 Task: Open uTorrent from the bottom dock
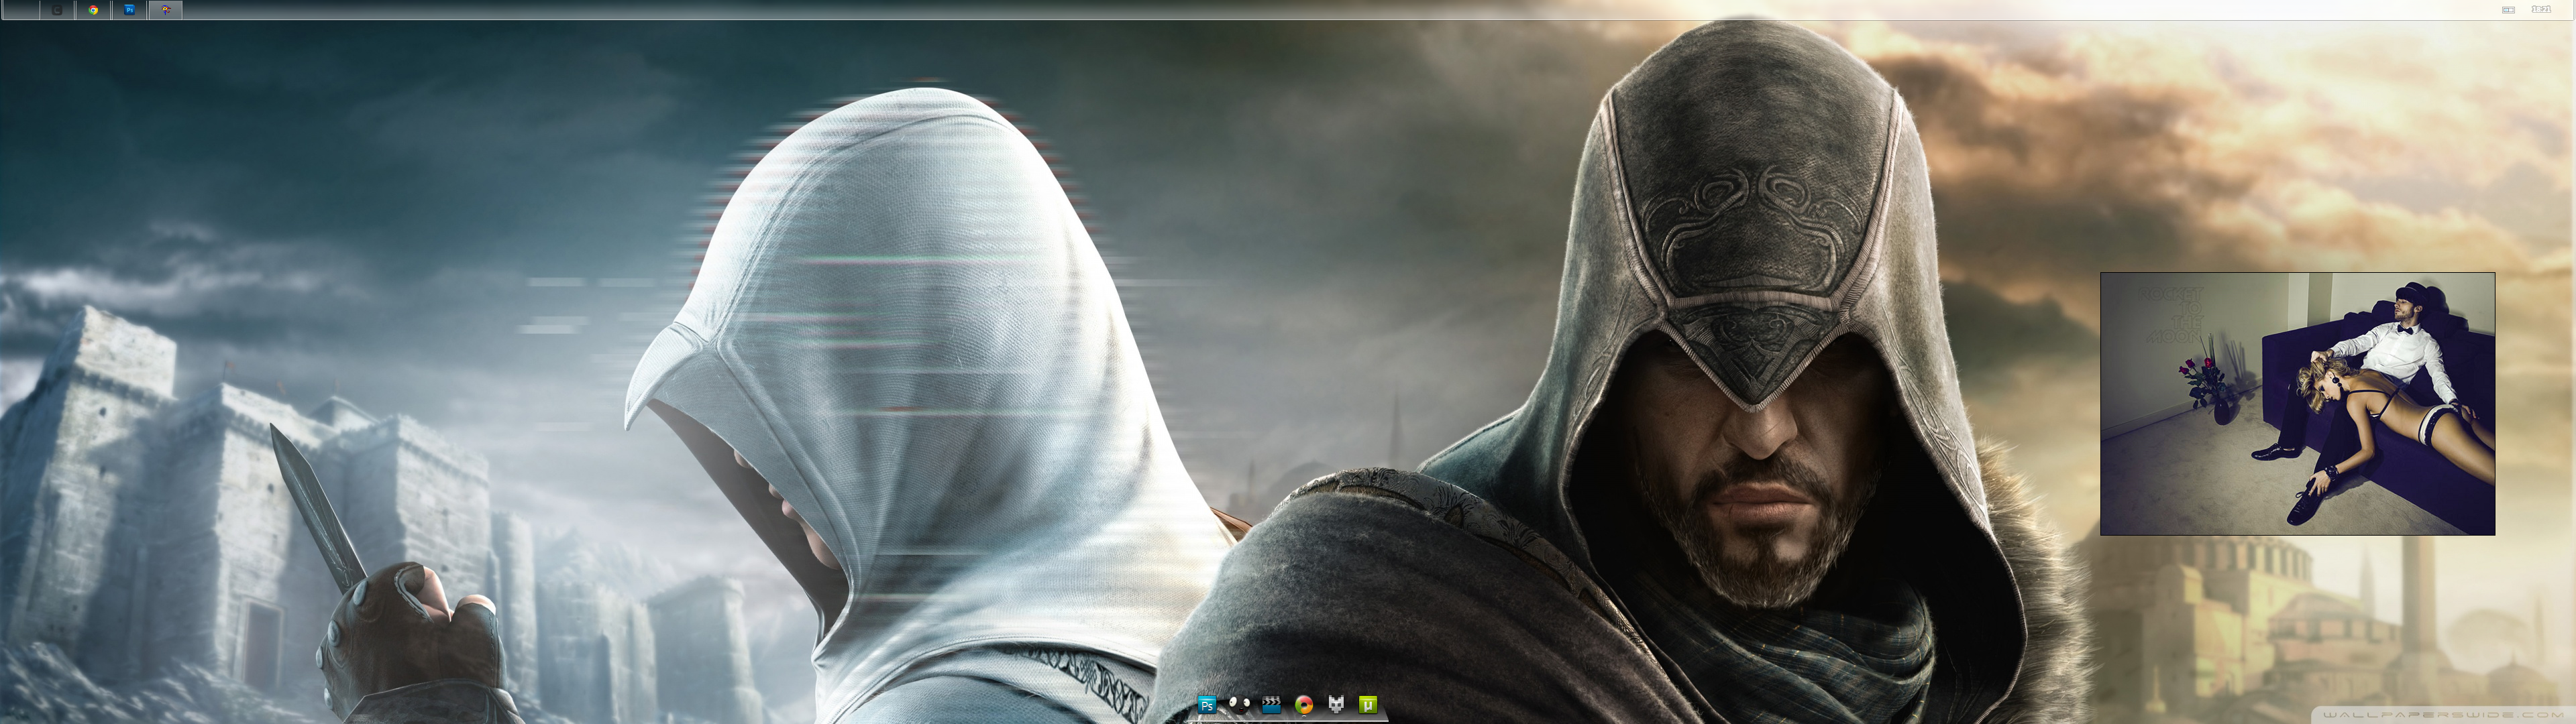pyautogui.click(x=1368, y=705)
